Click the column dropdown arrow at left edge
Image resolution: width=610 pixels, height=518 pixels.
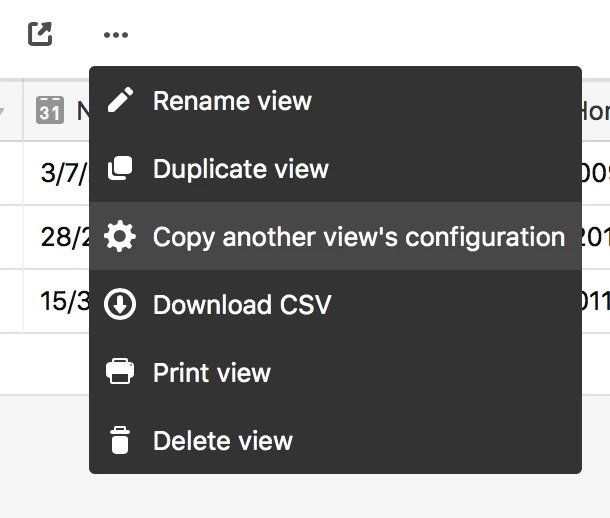[2, 111]
